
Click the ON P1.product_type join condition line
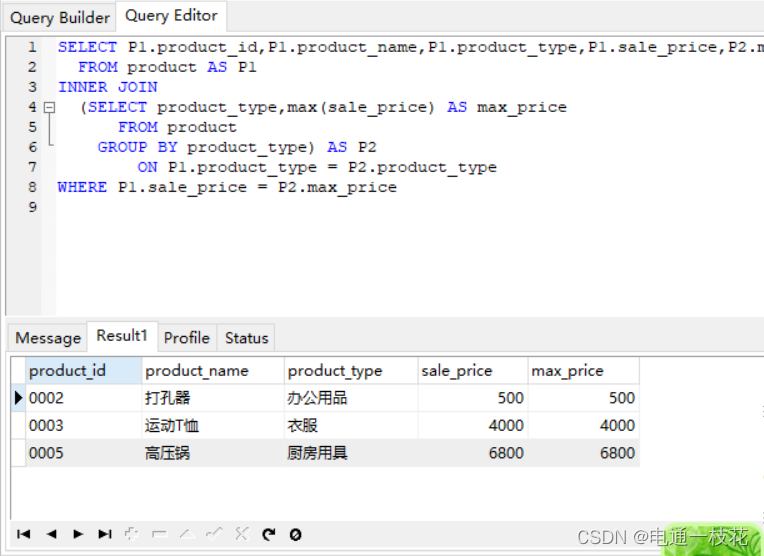pos(317,168)
